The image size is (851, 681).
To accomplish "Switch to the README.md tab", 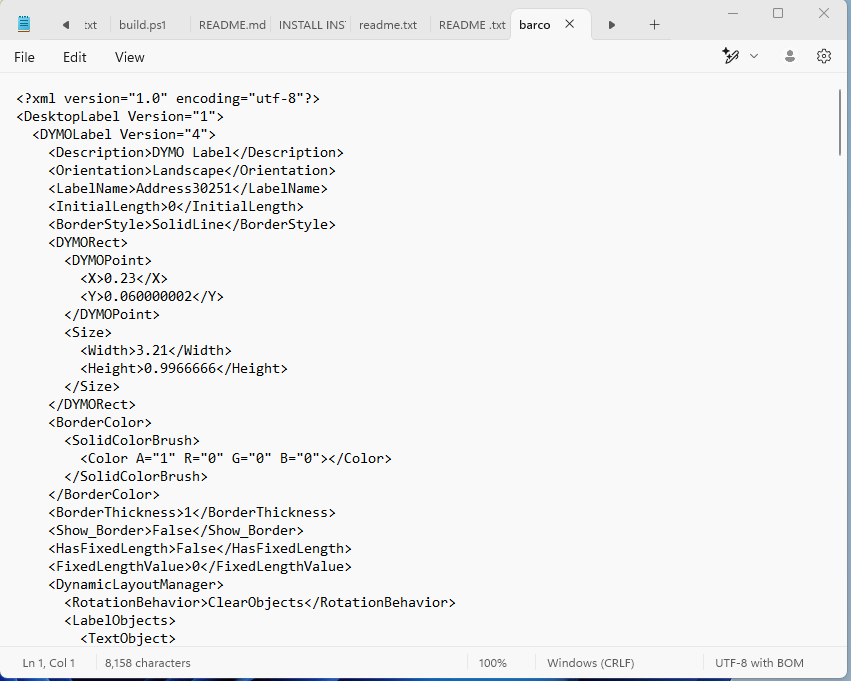I will click(232, 25).
